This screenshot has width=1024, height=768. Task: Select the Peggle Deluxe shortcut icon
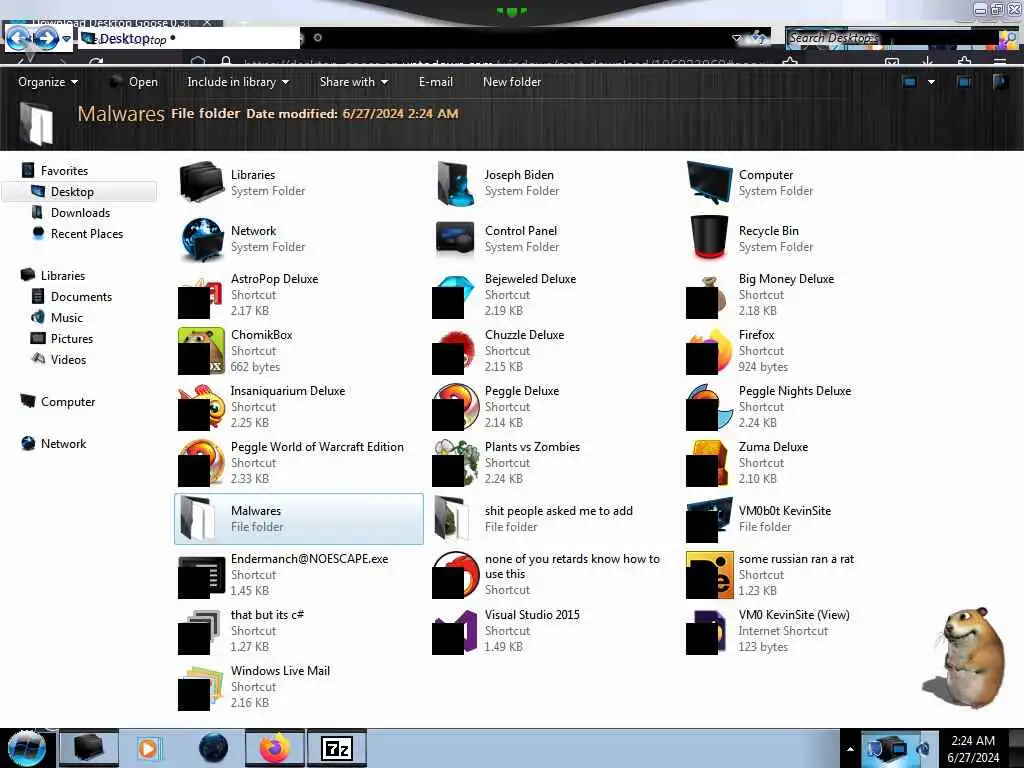(x=455, y=408)
